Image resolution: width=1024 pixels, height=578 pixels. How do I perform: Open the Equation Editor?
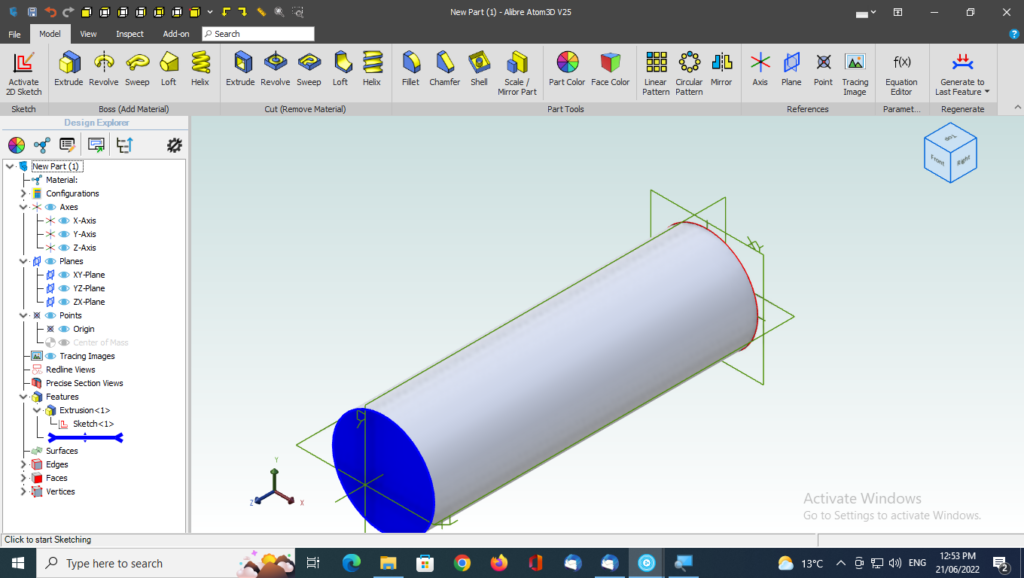(x=901, y=72)
